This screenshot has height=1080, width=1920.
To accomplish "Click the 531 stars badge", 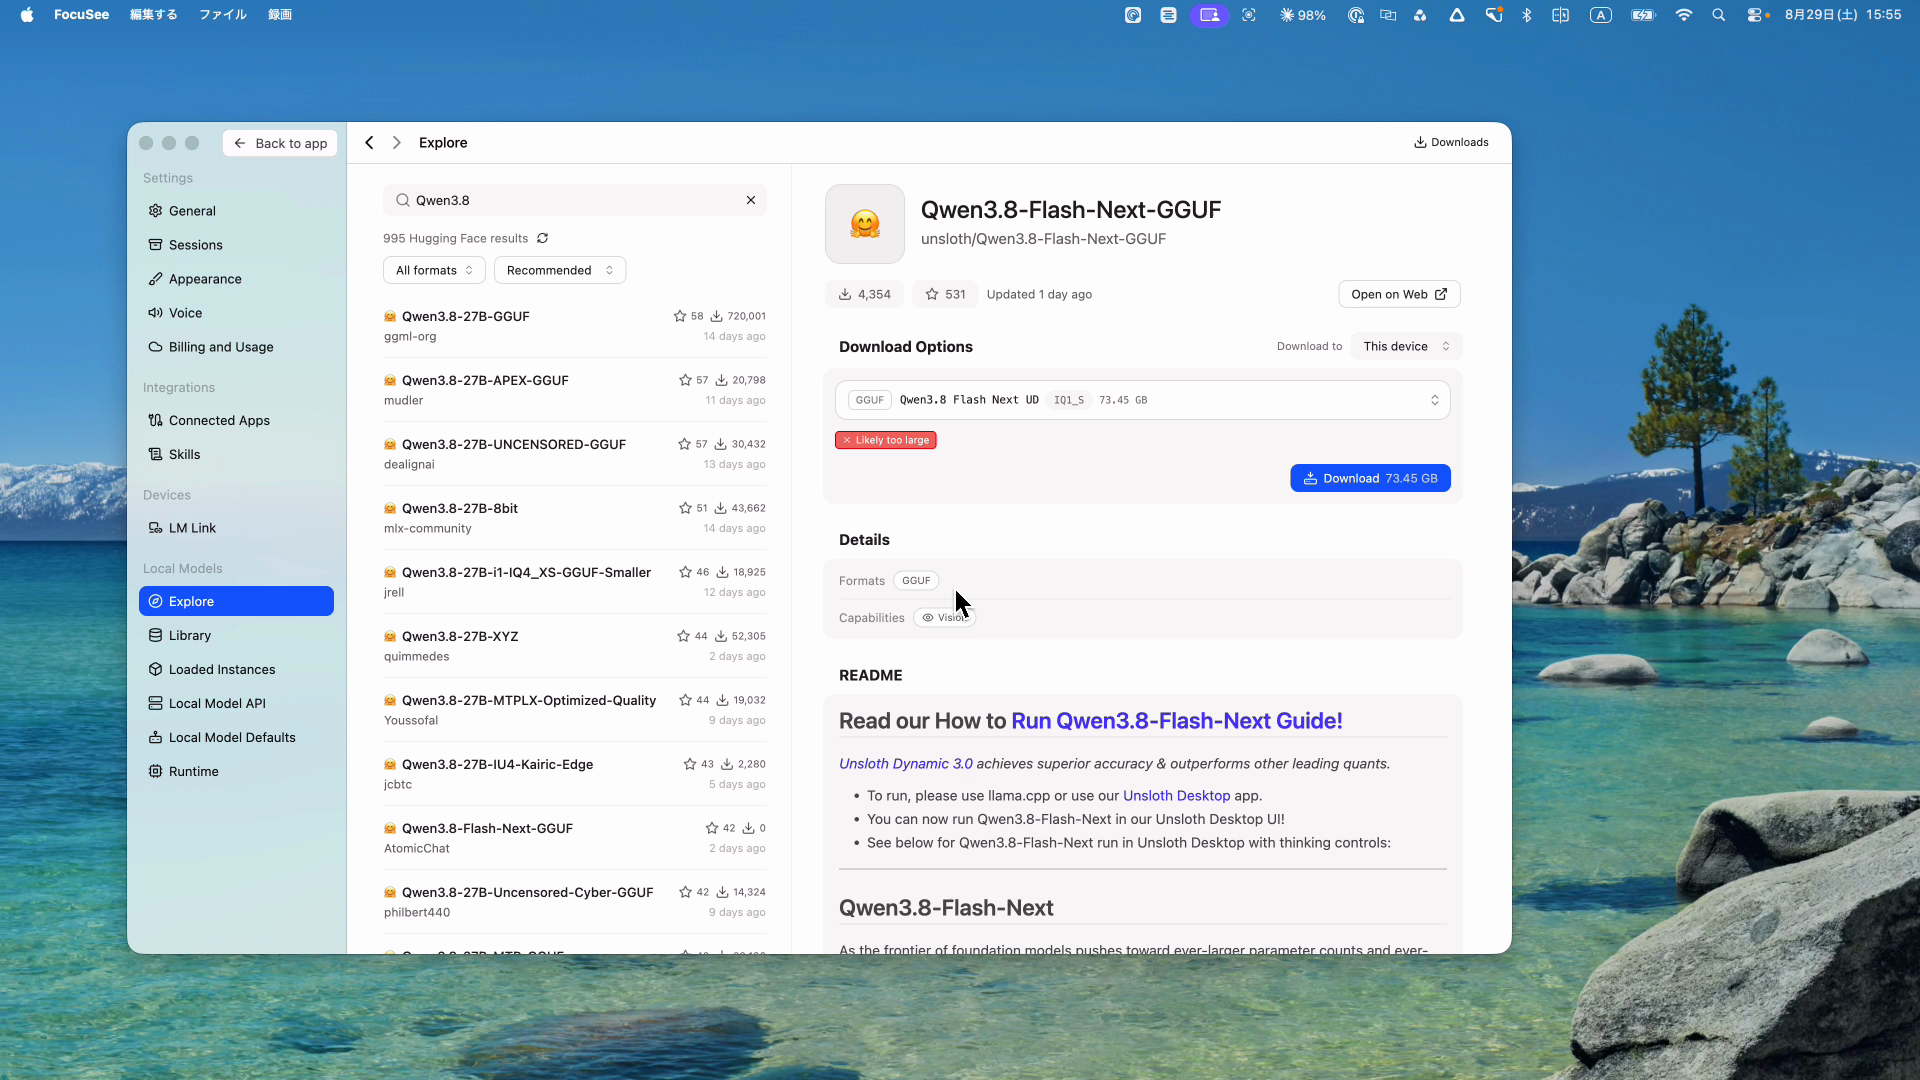I will pos(945,294).
